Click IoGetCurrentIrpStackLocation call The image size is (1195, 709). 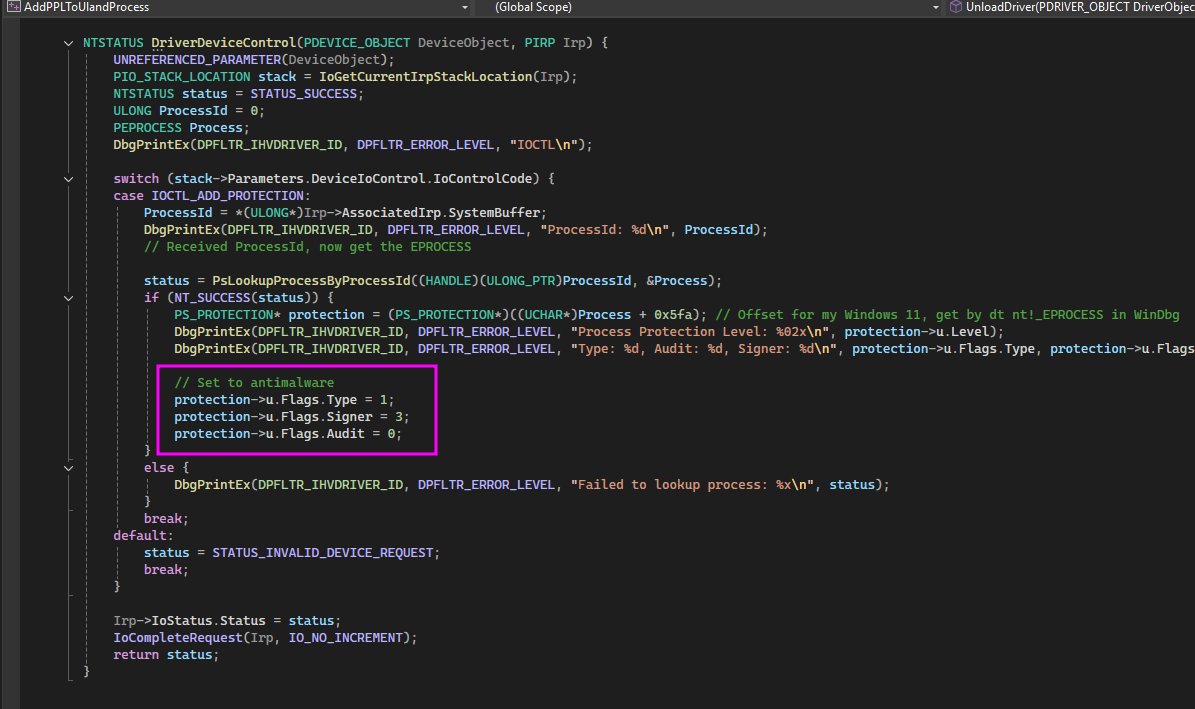click(x=425, y=76)
